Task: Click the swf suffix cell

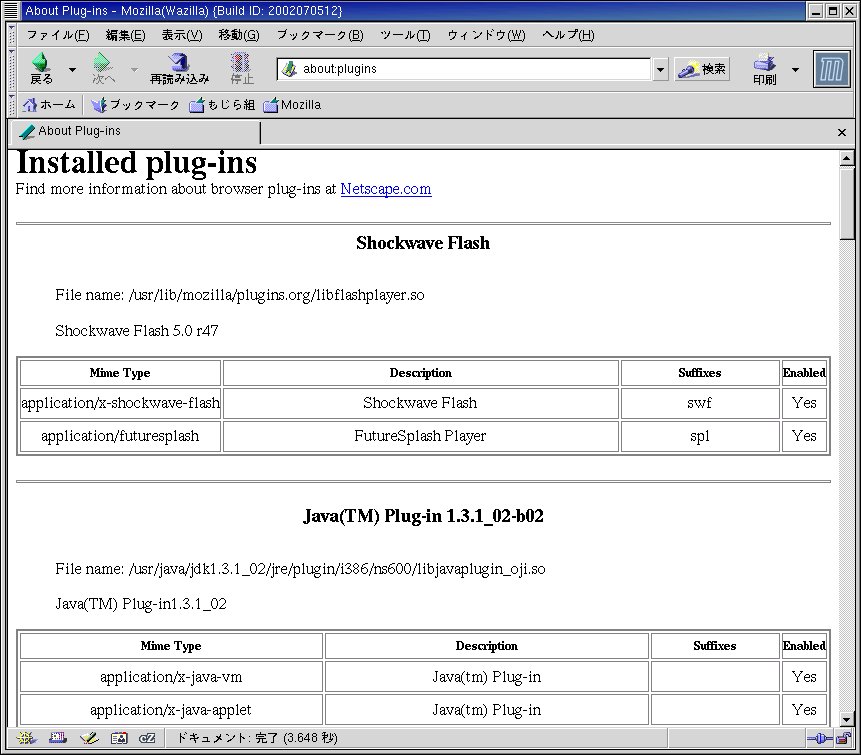Action: (x=700, y=404)
